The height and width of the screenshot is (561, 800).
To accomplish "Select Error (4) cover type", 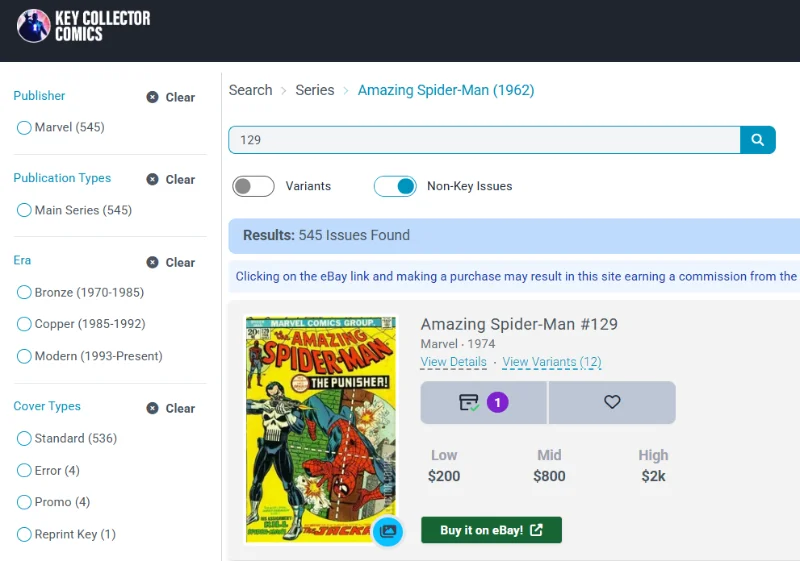I will [x=48, y=470].
